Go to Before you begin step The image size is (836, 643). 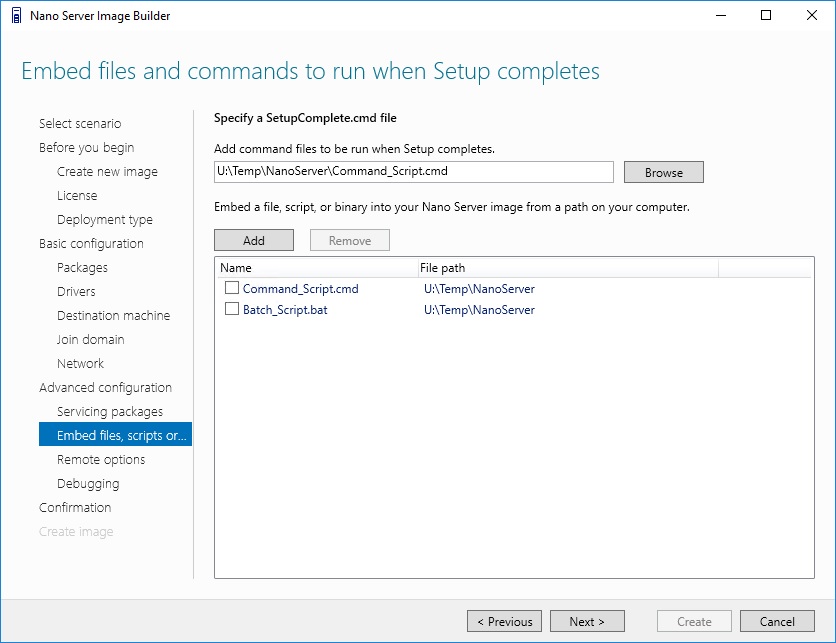[x=86, y=148]
